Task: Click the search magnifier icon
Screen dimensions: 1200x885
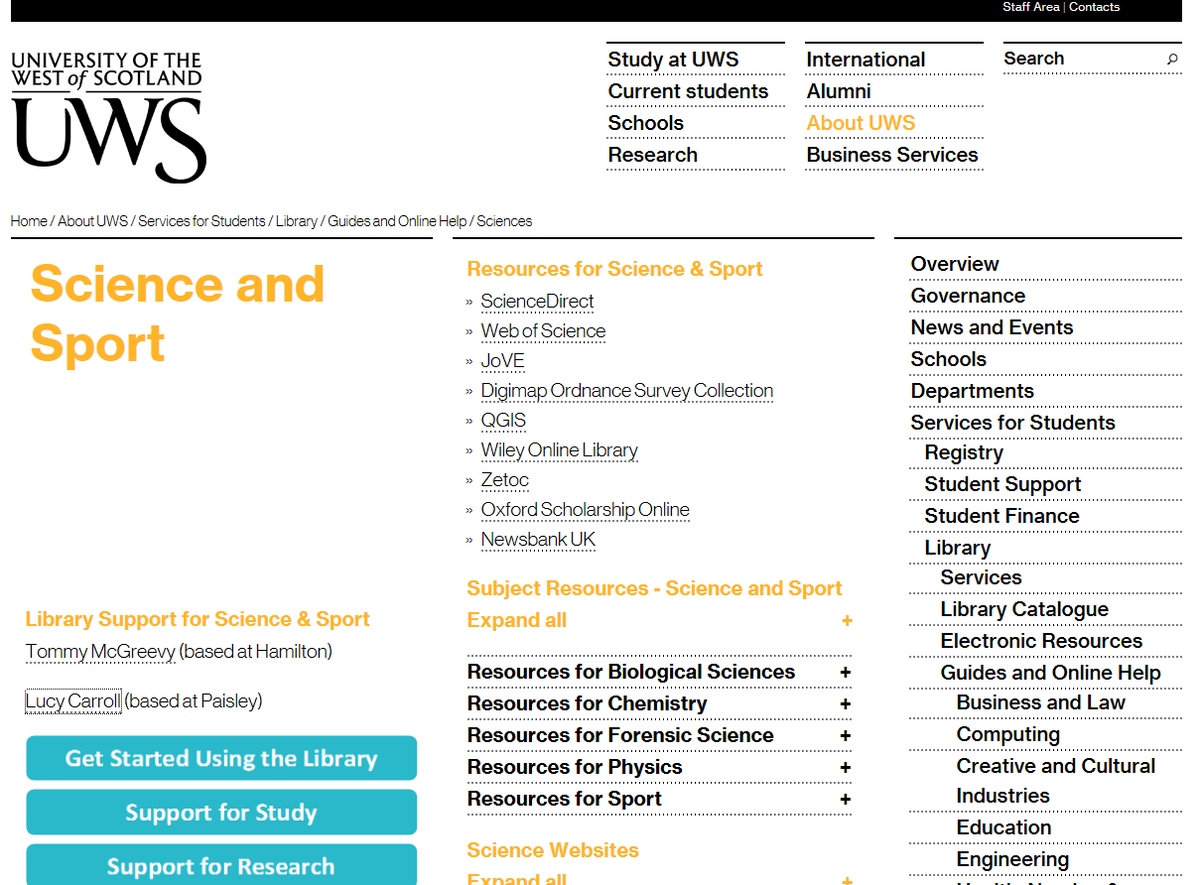Action: pyautogui.click(x=1171, y=60)
